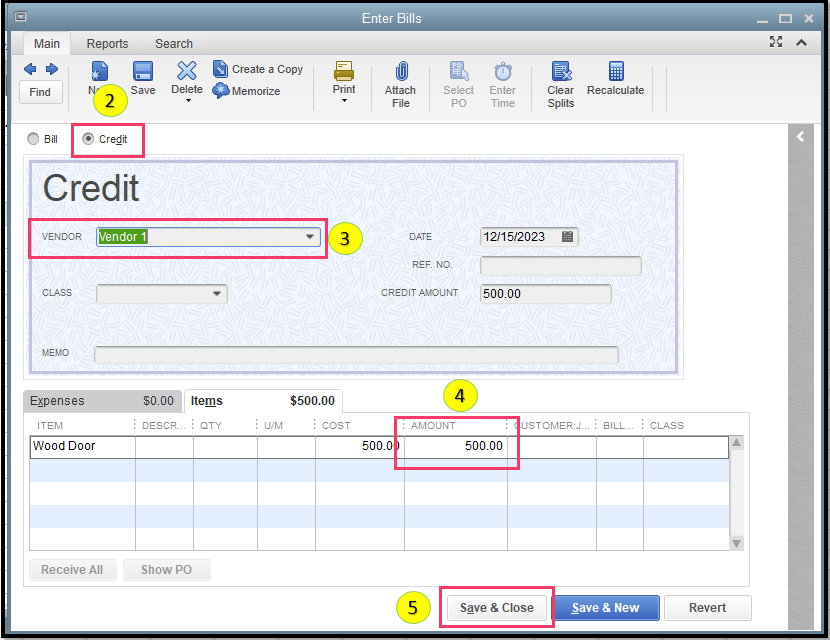Click the Attach File paperclip icon
Screen dimensions: 830x640
click(401, 71)
